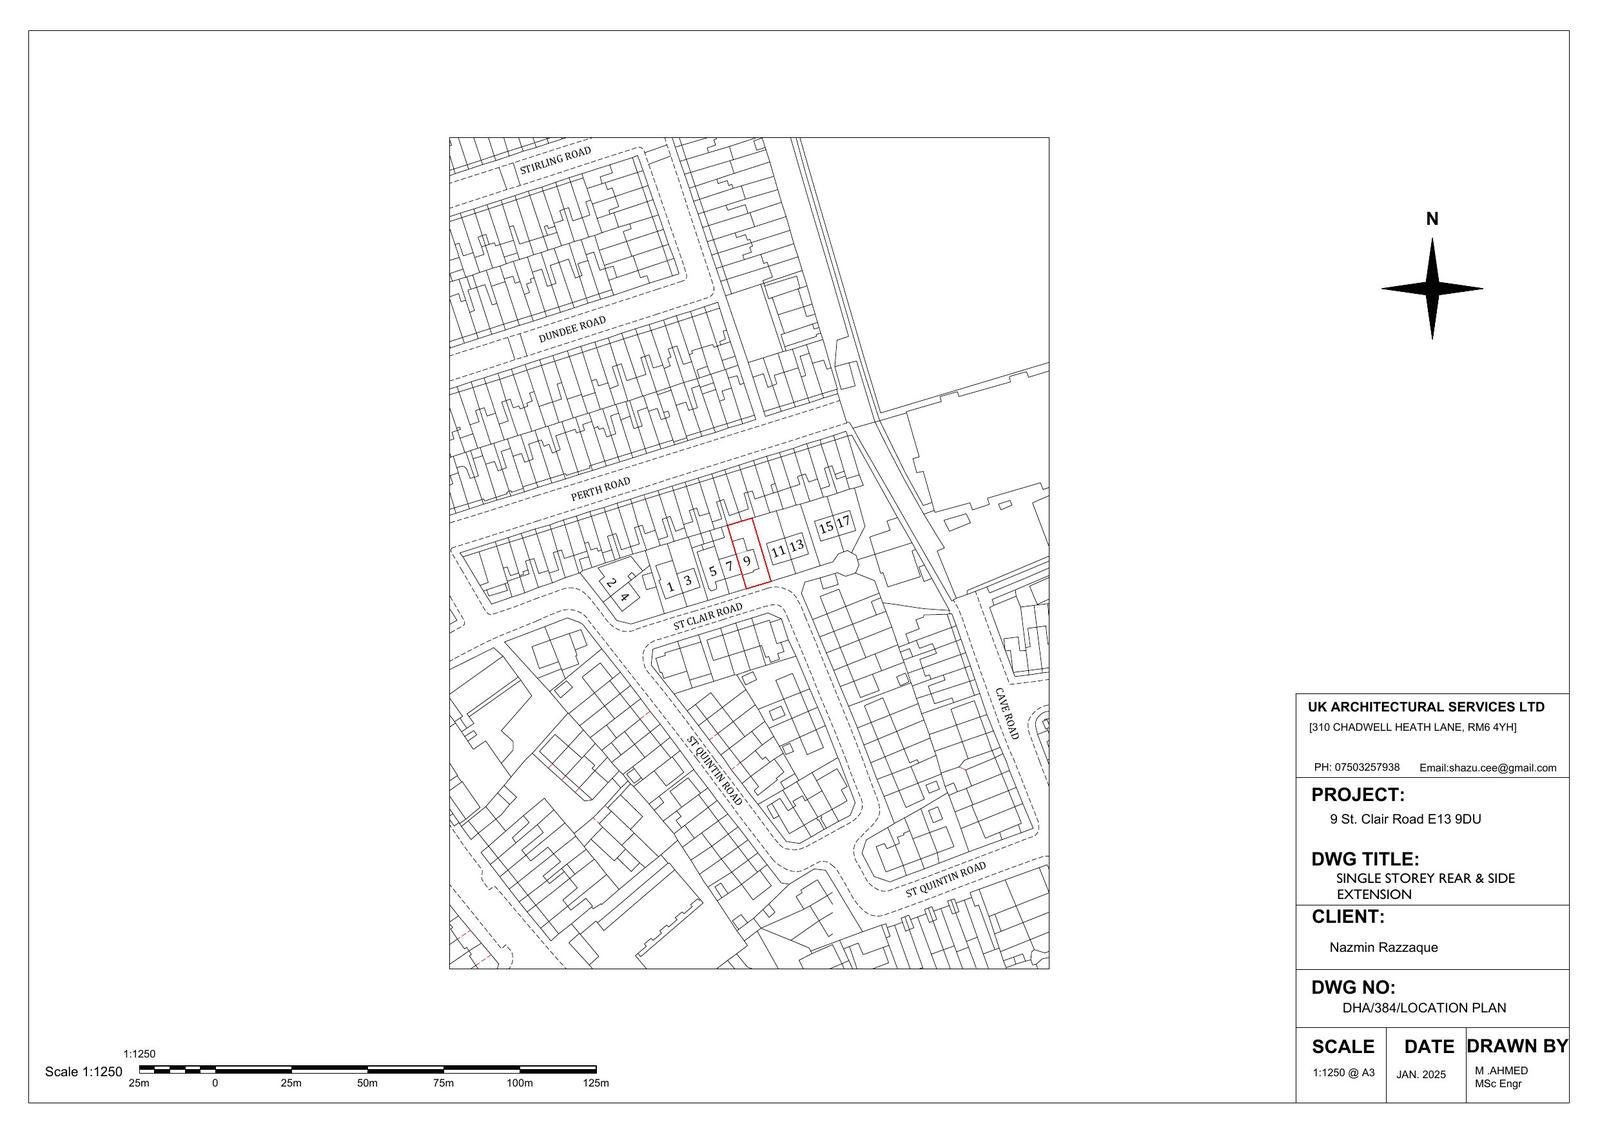
Task: Click the north arrow compass symbol
Action: coord(1431,289)
